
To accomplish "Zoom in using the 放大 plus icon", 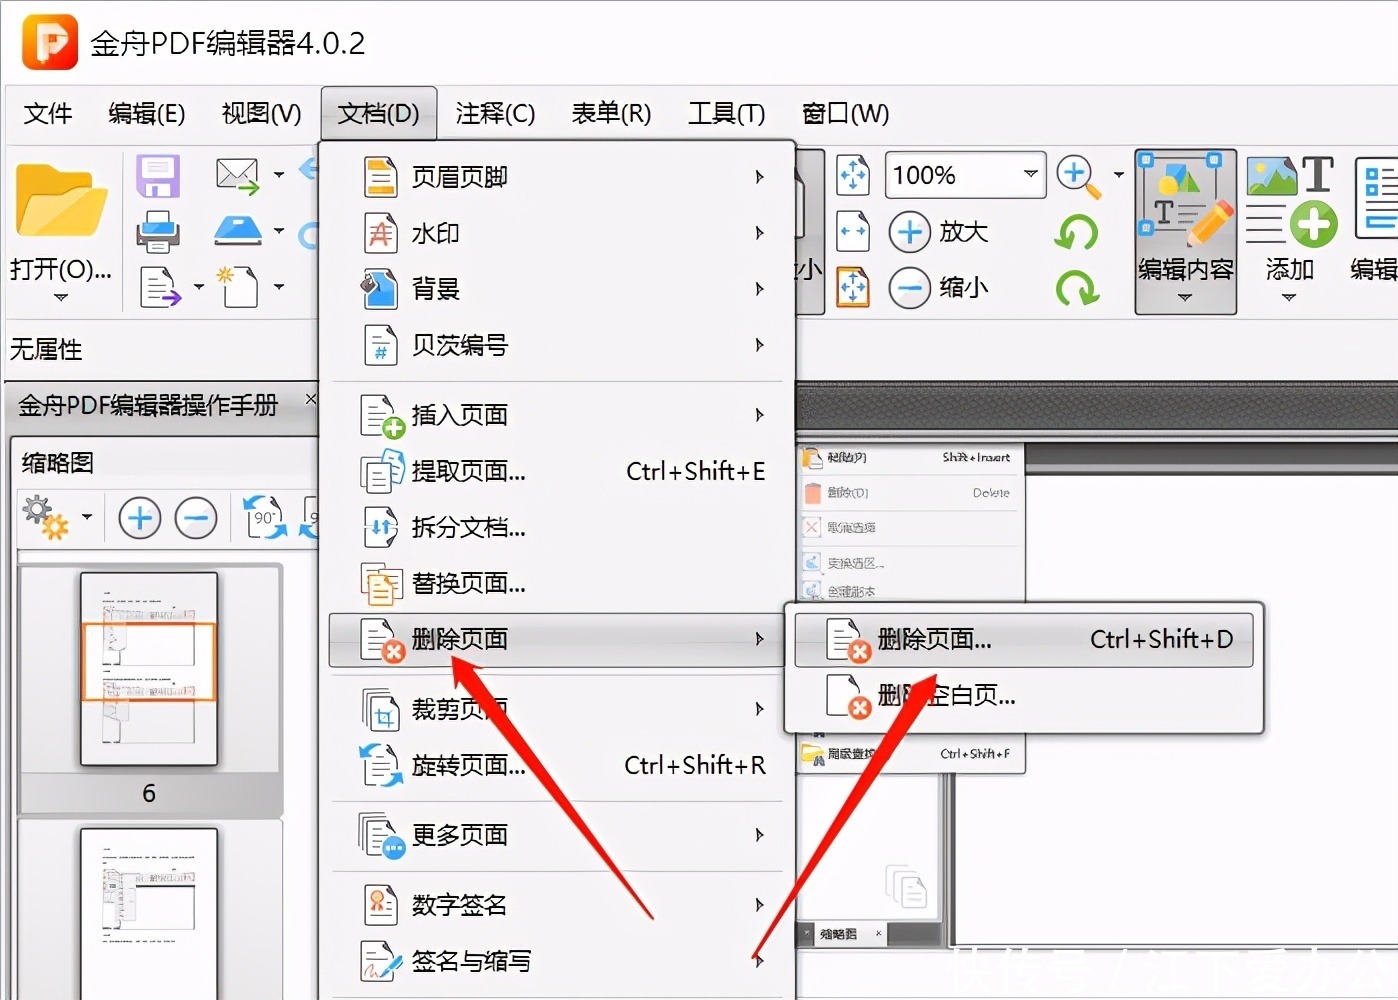I will (910, 231).
